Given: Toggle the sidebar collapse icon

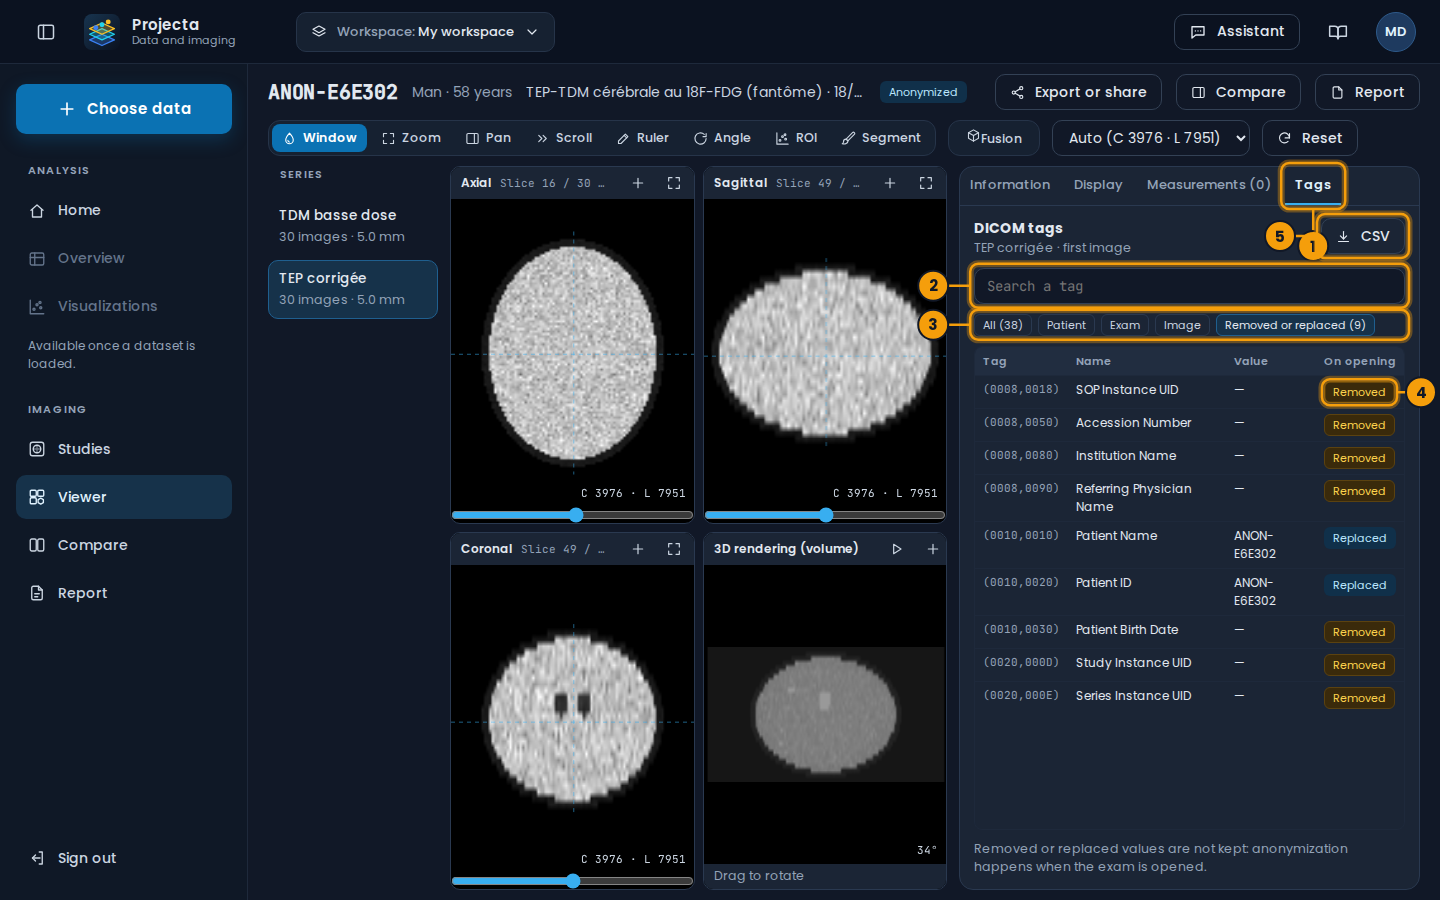Looking at the screenshot, I should [x=46, y=32].
